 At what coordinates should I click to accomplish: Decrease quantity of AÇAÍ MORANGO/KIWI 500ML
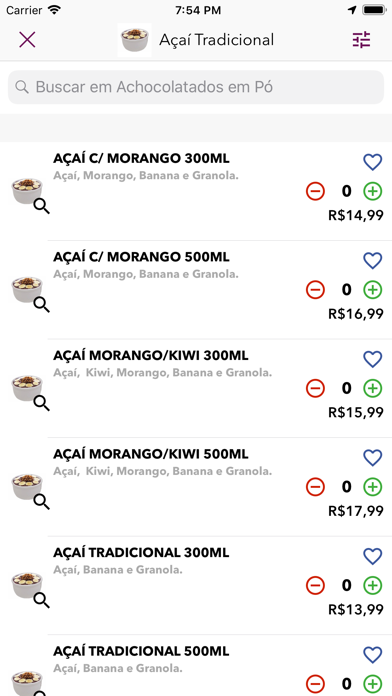click(x=315, y=487)
